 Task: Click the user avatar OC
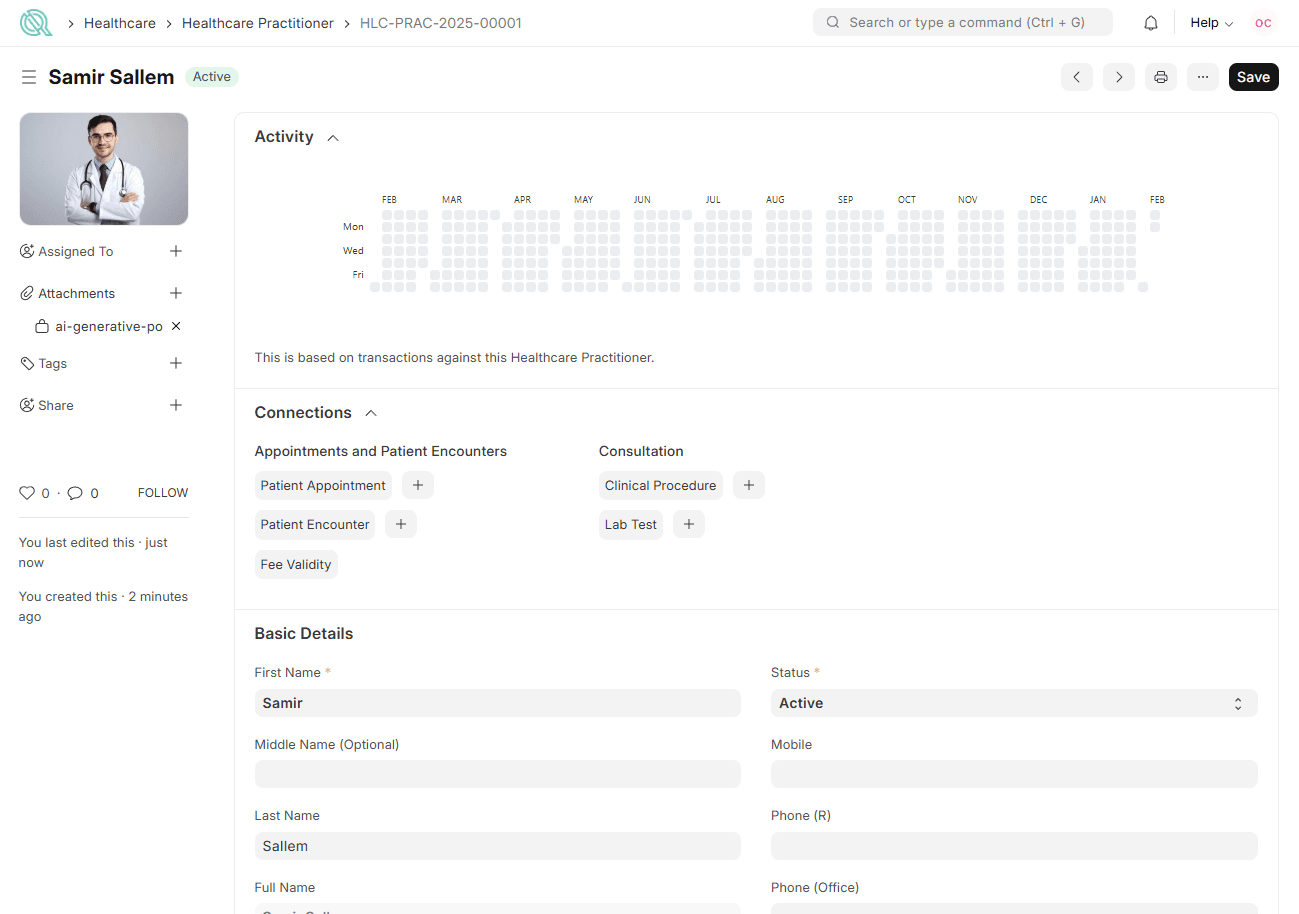[1264, 22]
